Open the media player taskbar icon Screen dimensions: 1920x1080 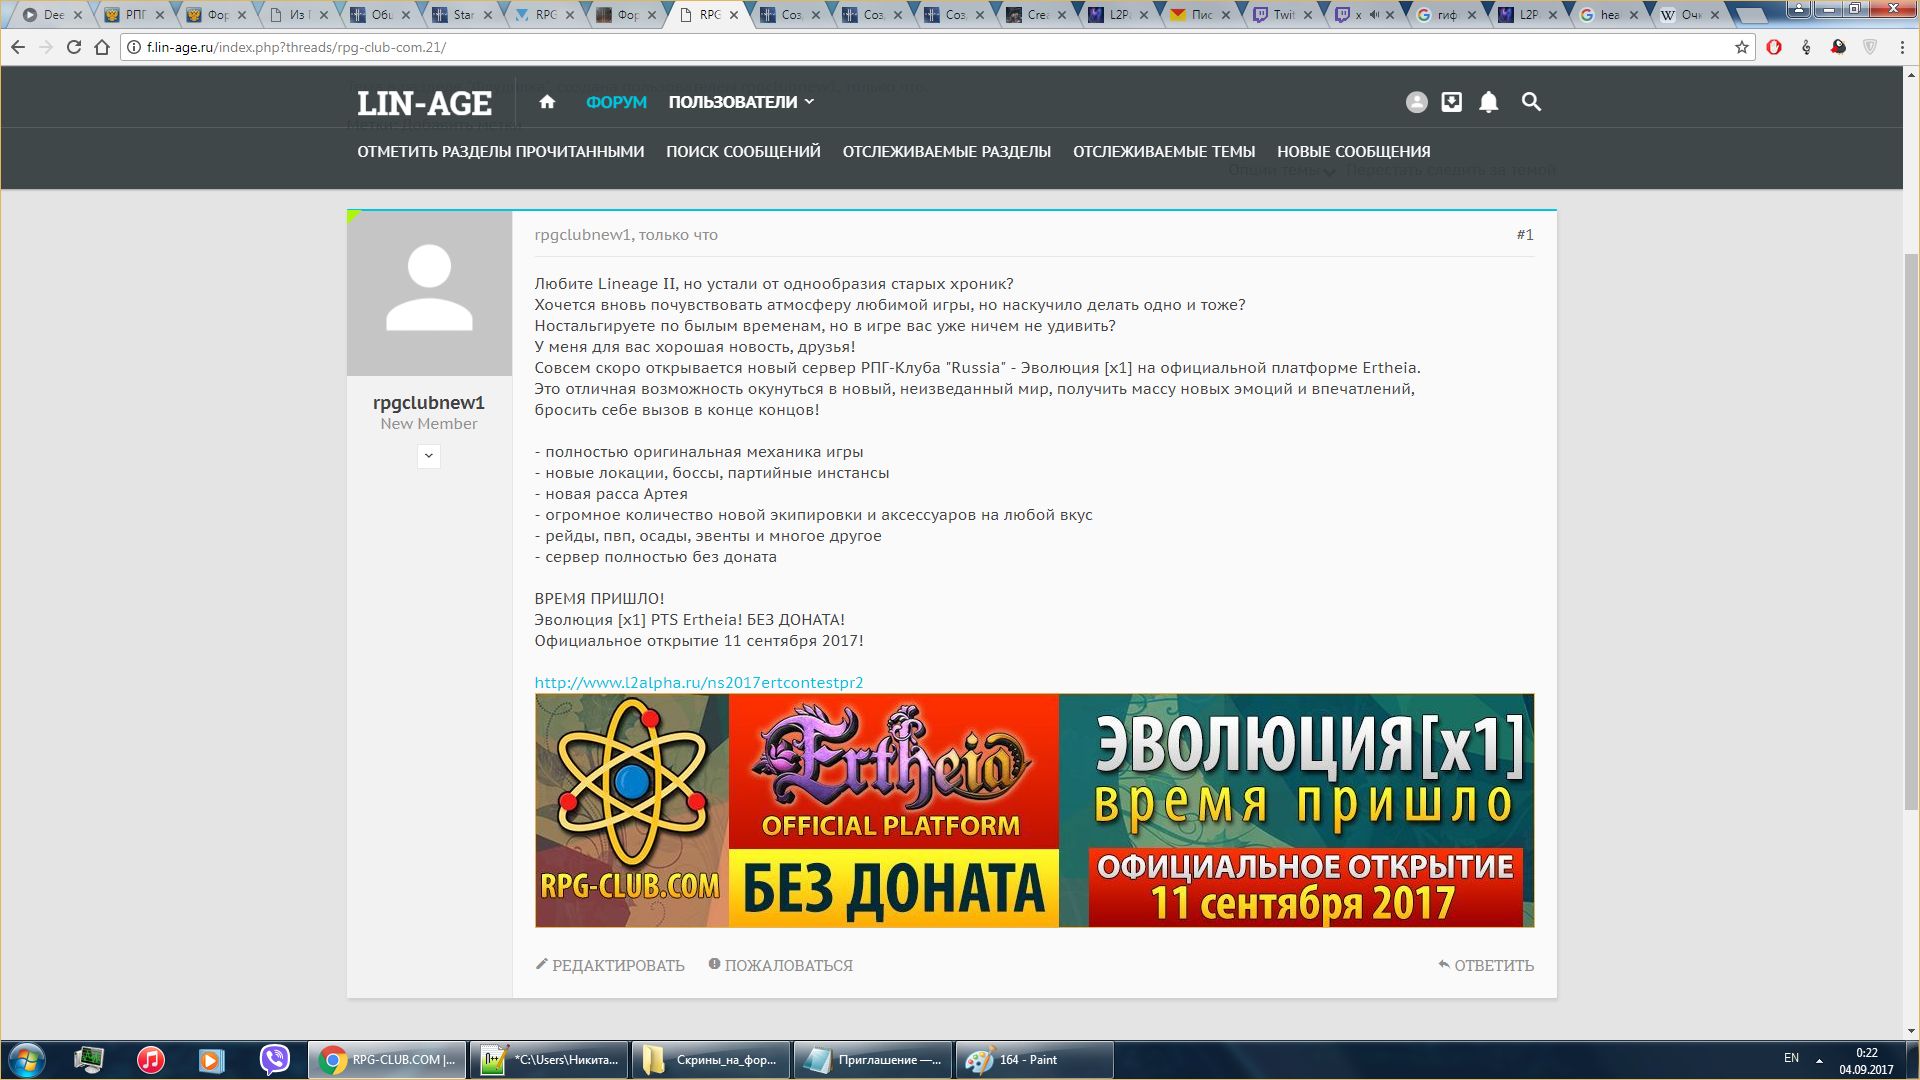coord(212,1060)
